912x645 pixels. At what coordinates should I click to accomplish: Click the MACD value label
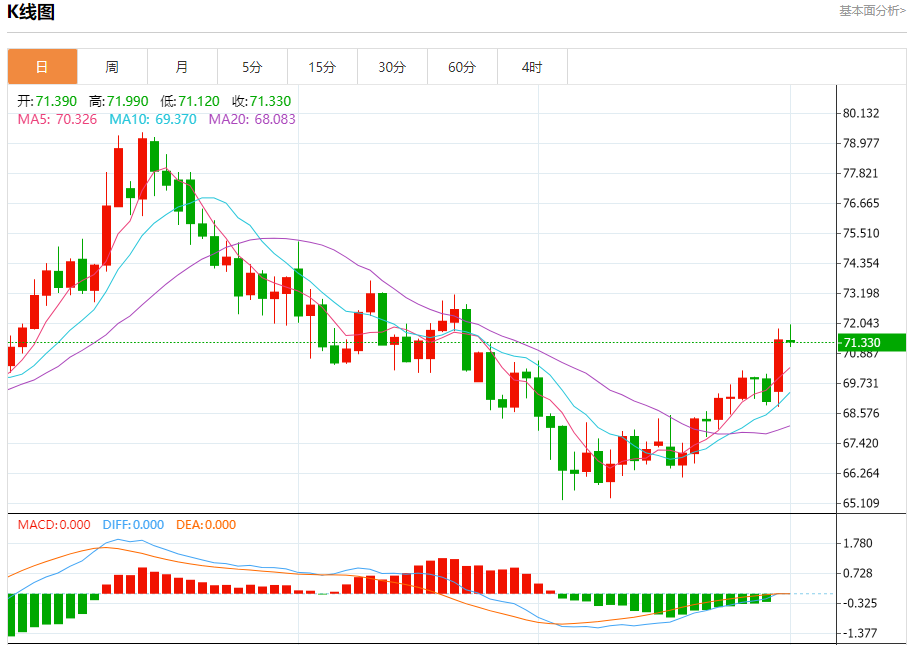pyautogui.click(x=54, y=525)
